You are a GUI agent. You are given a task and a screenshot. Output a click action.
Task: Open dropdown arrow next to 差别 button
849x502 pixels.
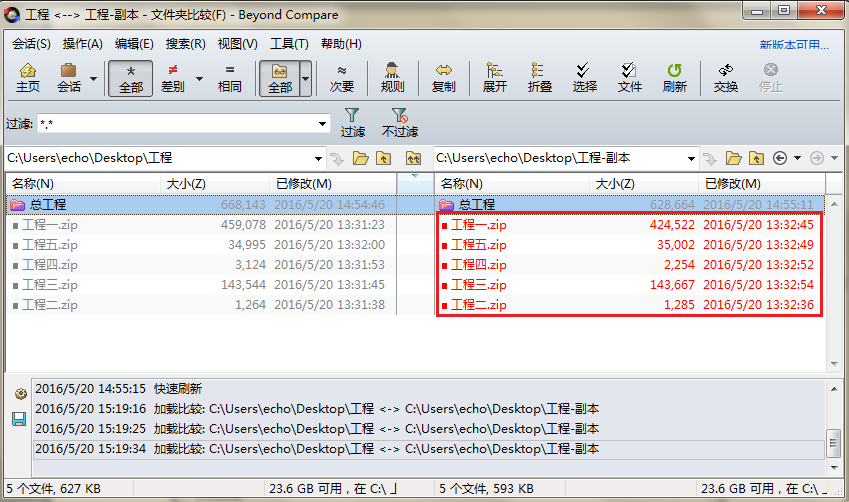(x=199, y=79)
